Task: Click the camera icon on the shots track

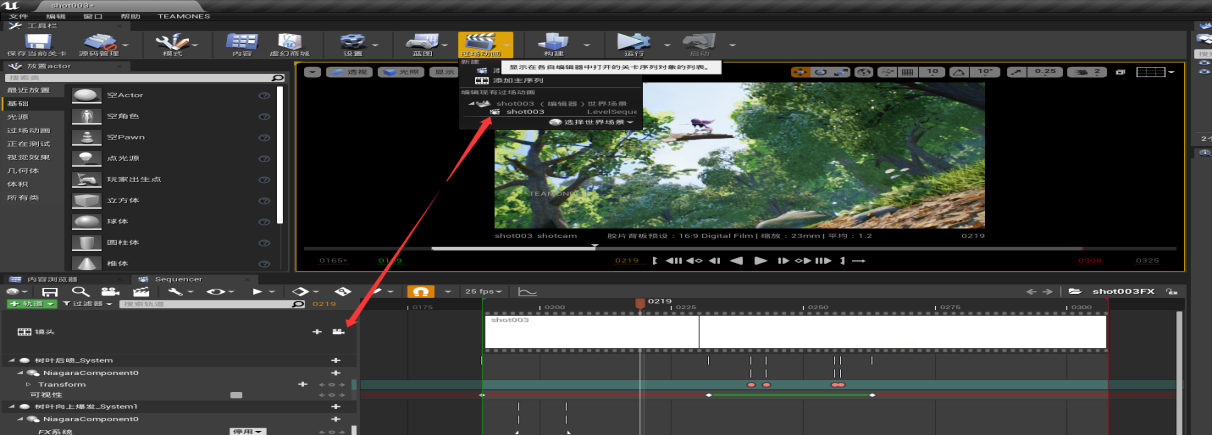Action: [339, 331]
